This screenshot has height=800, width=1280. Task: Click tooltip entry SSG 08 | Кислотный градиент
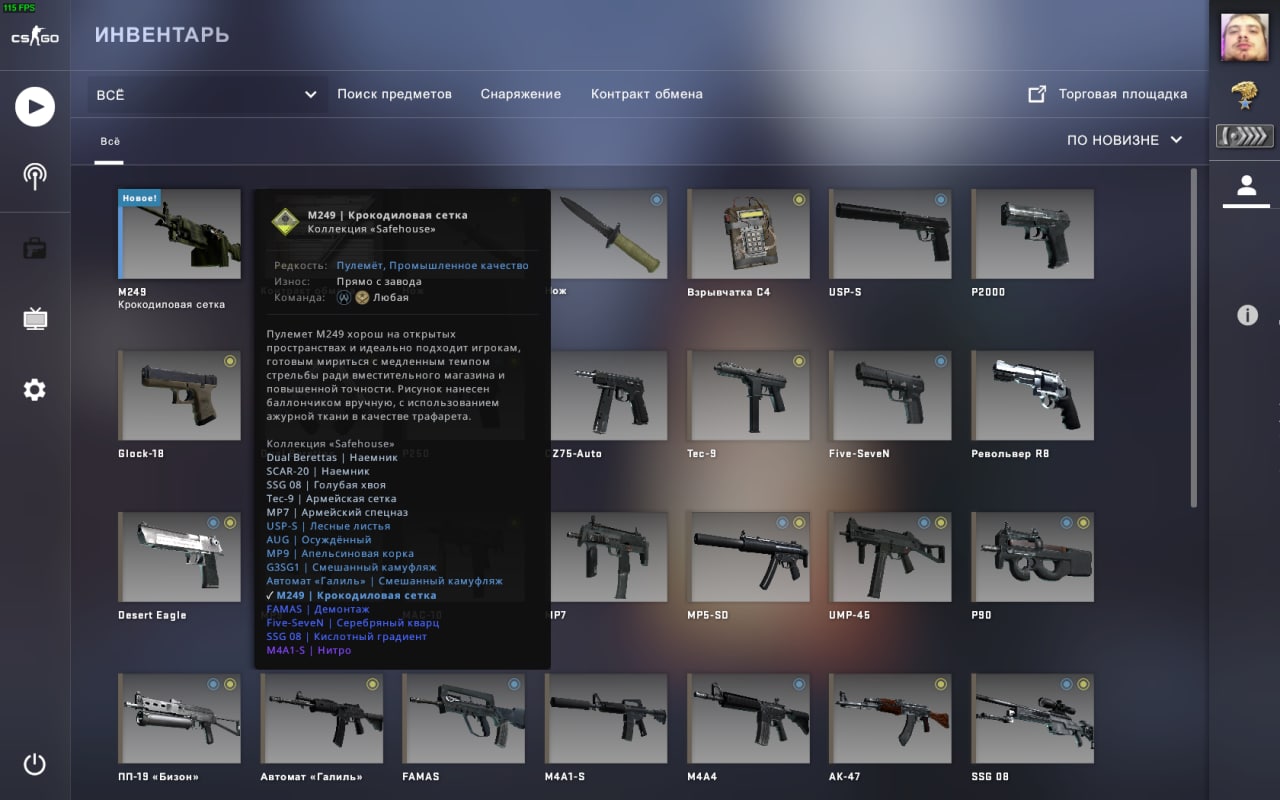pos(347,636)
